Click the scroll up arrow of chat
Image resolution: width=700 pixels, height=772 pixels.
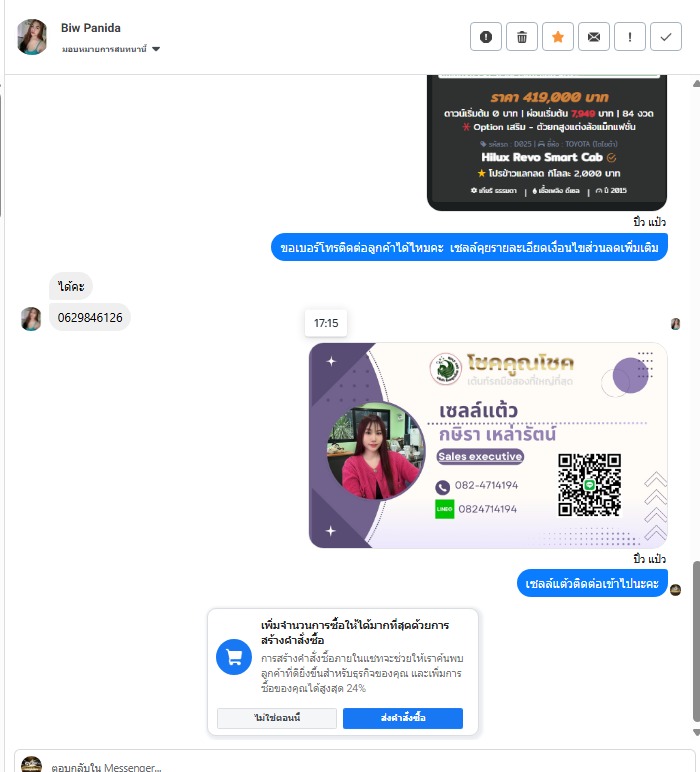696,84
